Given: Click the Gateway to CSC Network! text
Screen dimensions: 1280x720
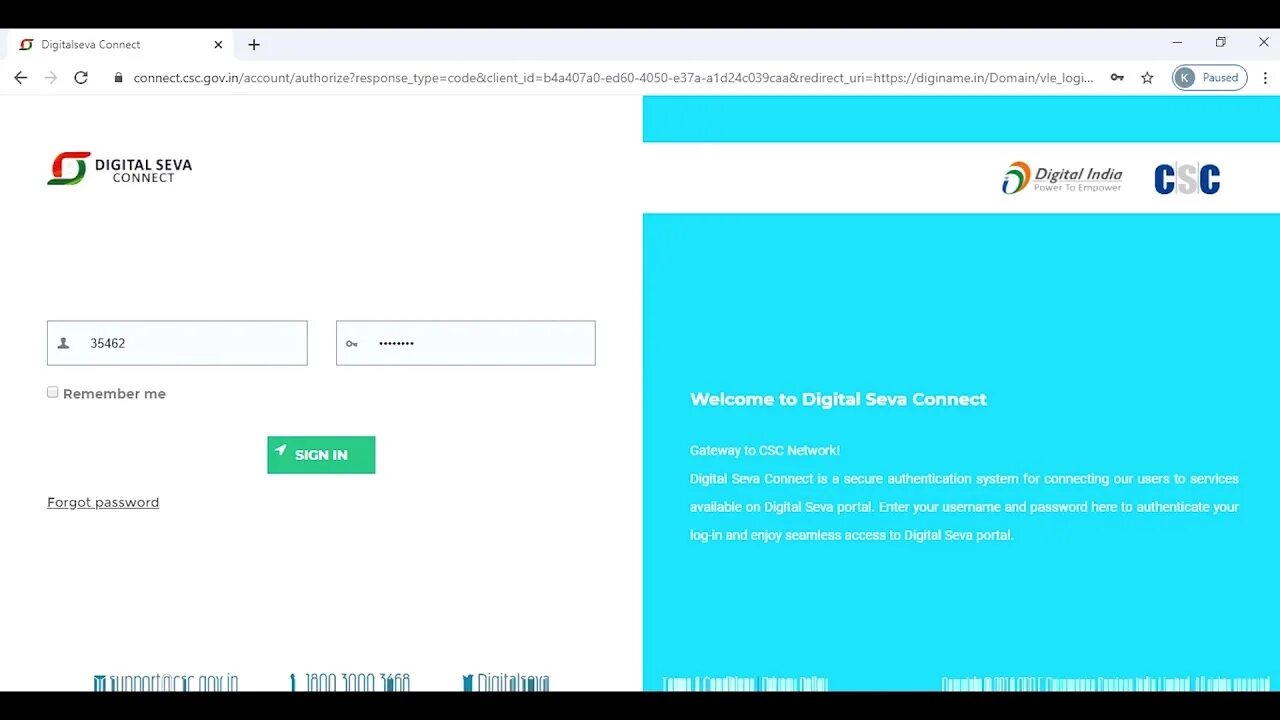Looking at the screenshot, I should click(765, 450).
